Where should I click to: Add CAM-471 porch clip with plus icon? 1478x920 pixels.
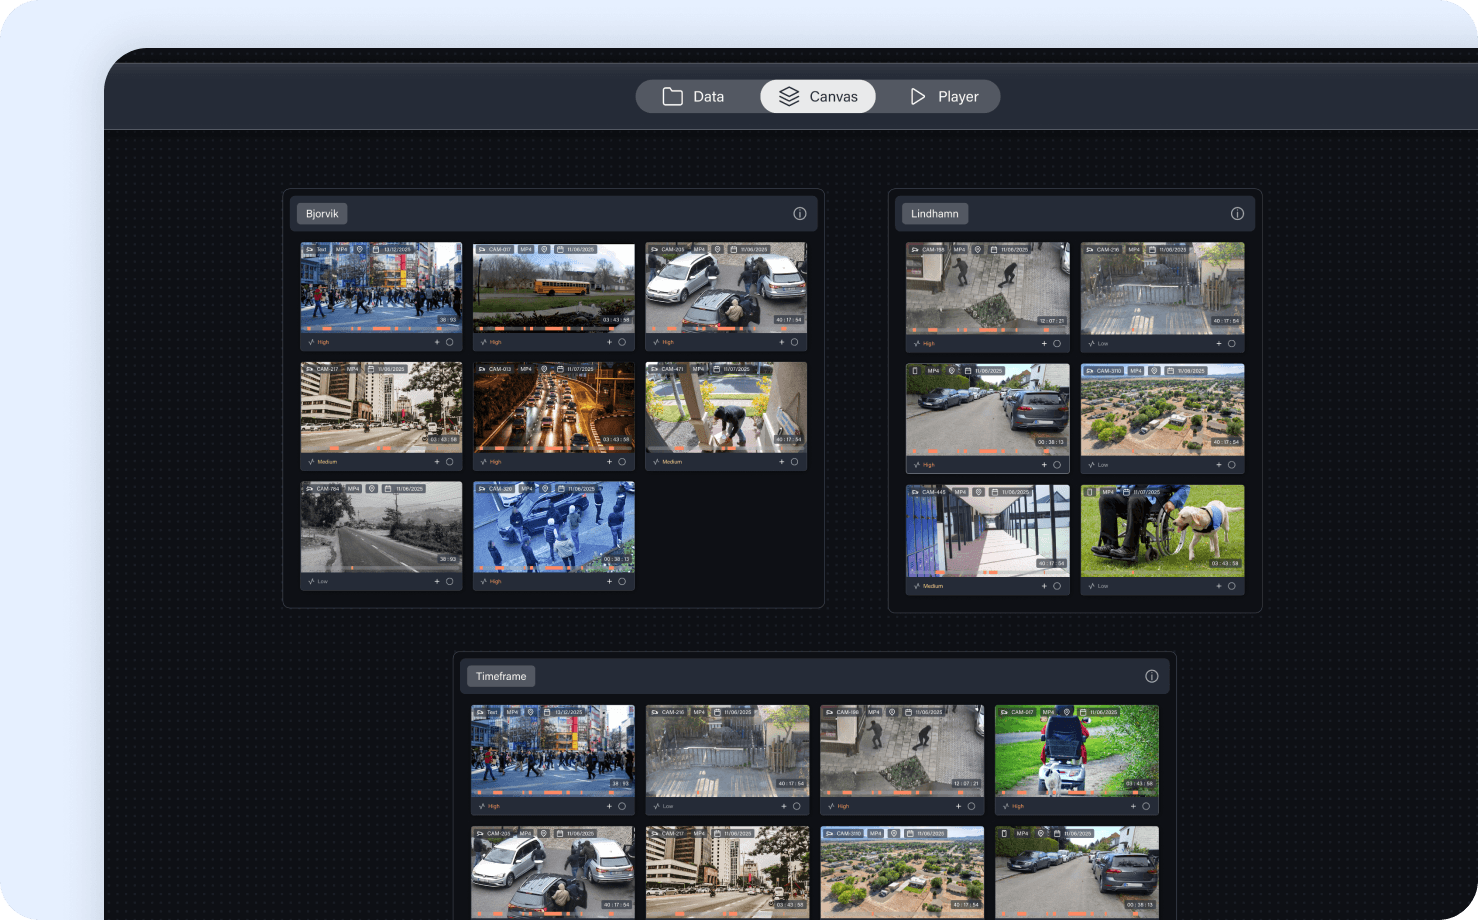[782, 462]
